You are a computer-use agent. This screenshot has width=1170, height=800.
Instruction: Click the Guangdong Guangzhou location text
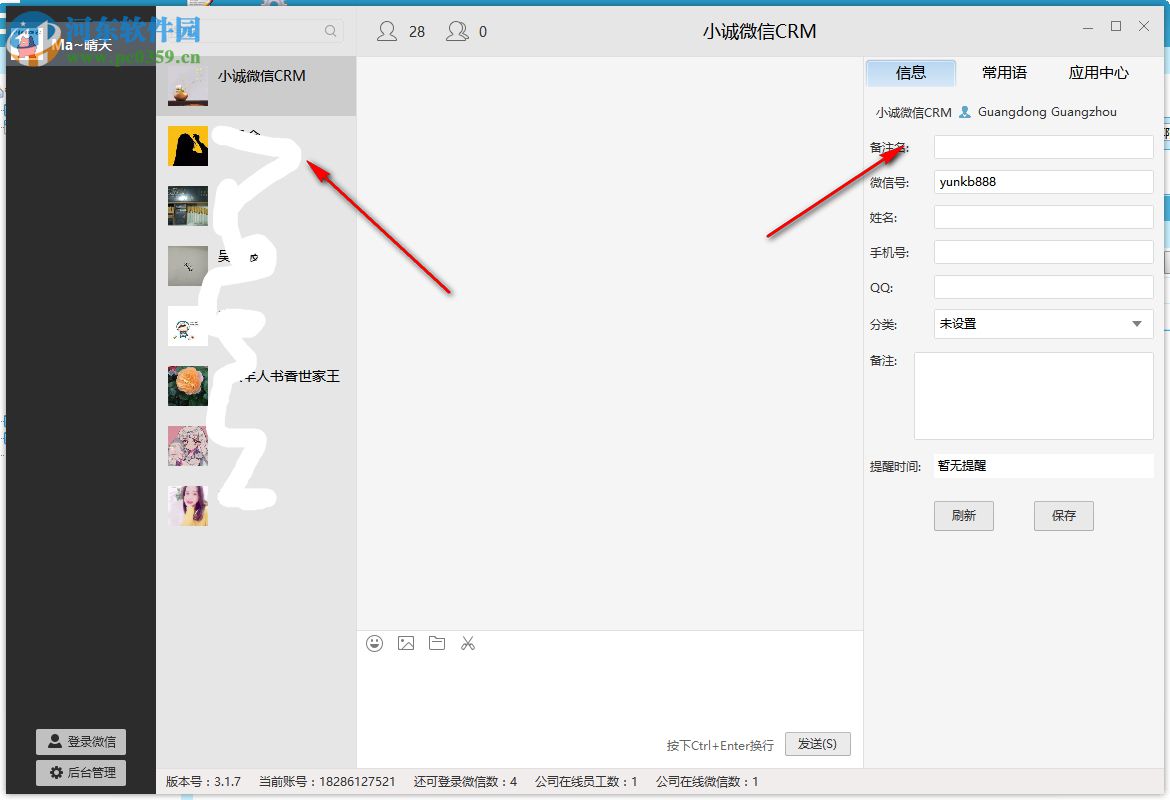click(1047, 112)
